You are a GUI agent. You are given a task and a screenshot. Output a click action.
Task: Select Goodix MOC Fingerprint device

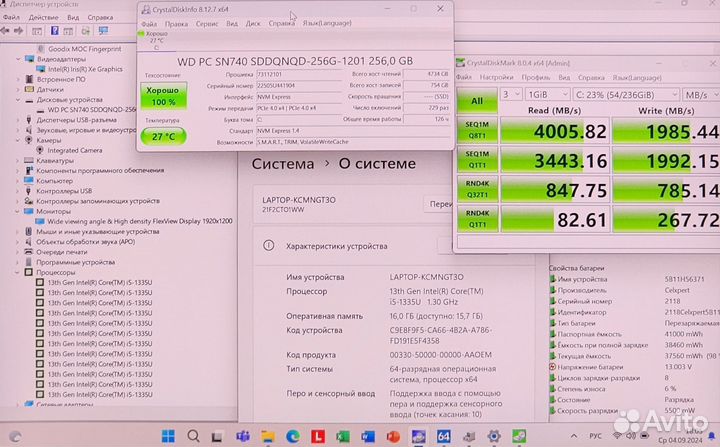point(85,49)
